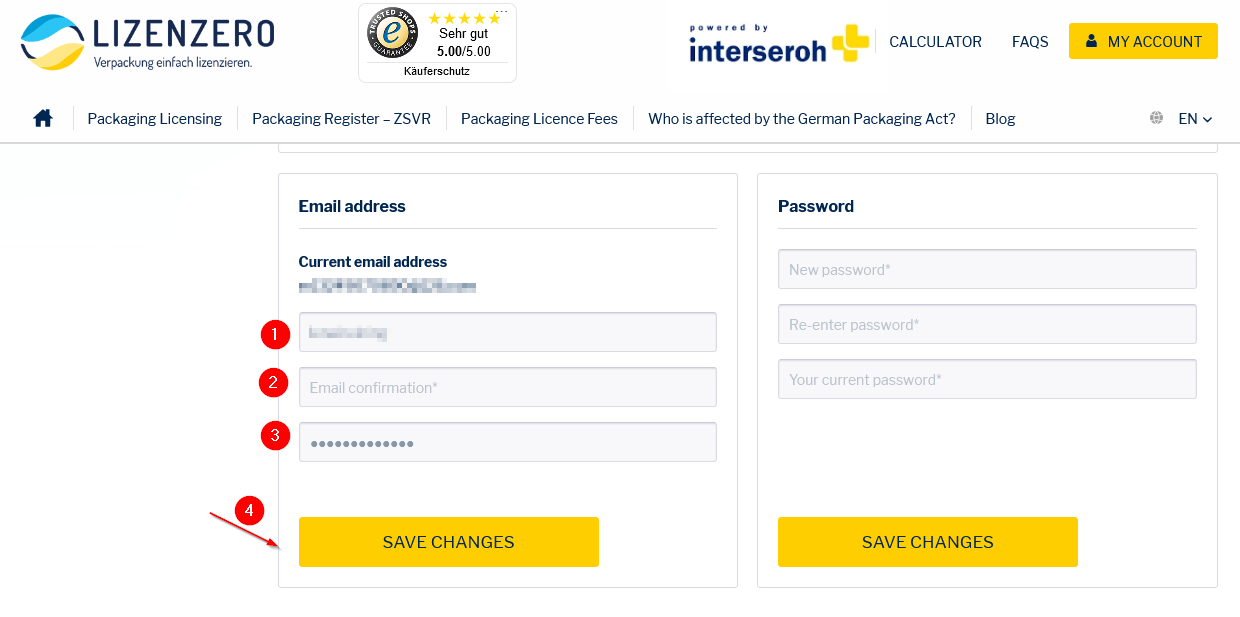The height and width of the screenshot is (617, 1240).
Task: Focus the New password field
Action: point(987,269)
